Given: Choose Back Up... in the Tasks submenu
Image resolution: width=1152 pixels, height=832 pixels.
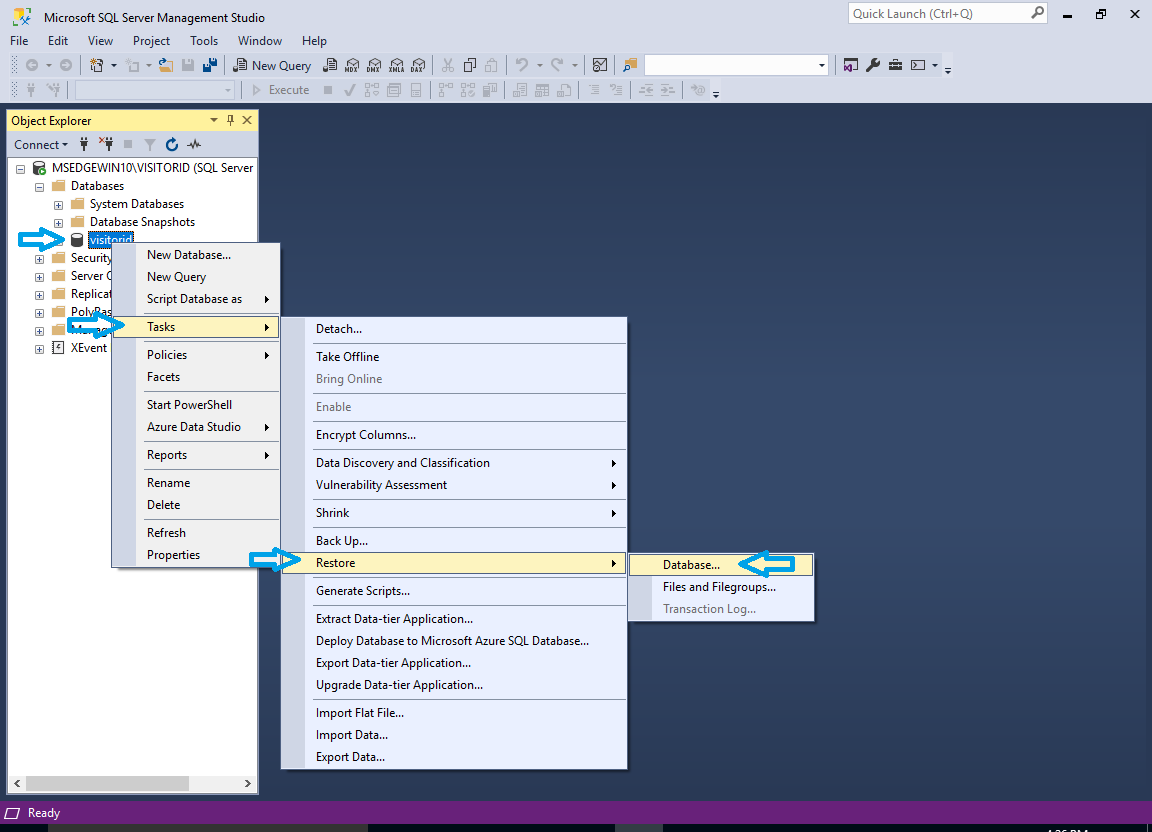Looking at the screenshot, I should click(342, 541).
